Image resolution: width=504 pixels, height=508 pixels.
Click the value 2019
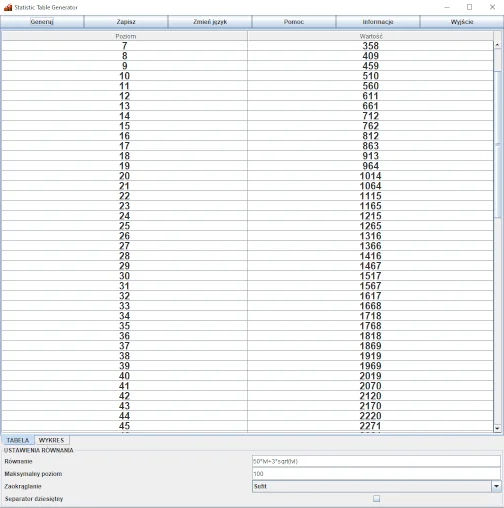coord(371,376)
